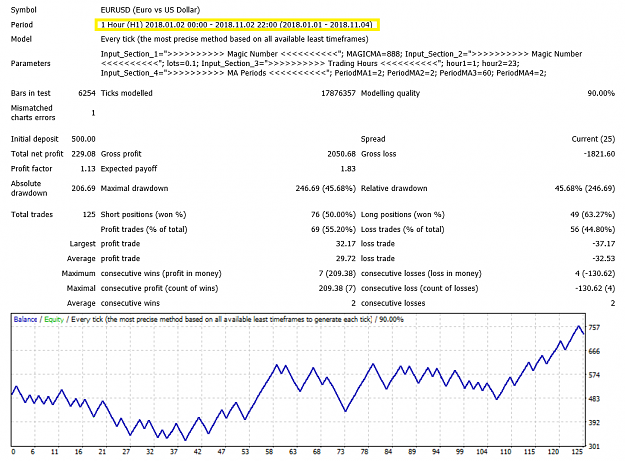Select the symbol text EURUSD (Euro vs US Dollar)

pos(150,10)
